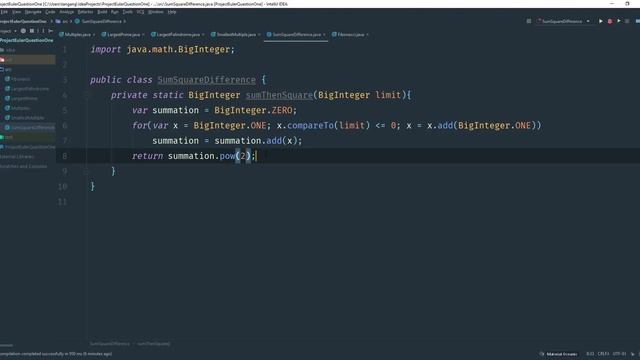
Task: Click the sumThenSquare breadcrumb at editor bottom
Action: click(153, 344)
